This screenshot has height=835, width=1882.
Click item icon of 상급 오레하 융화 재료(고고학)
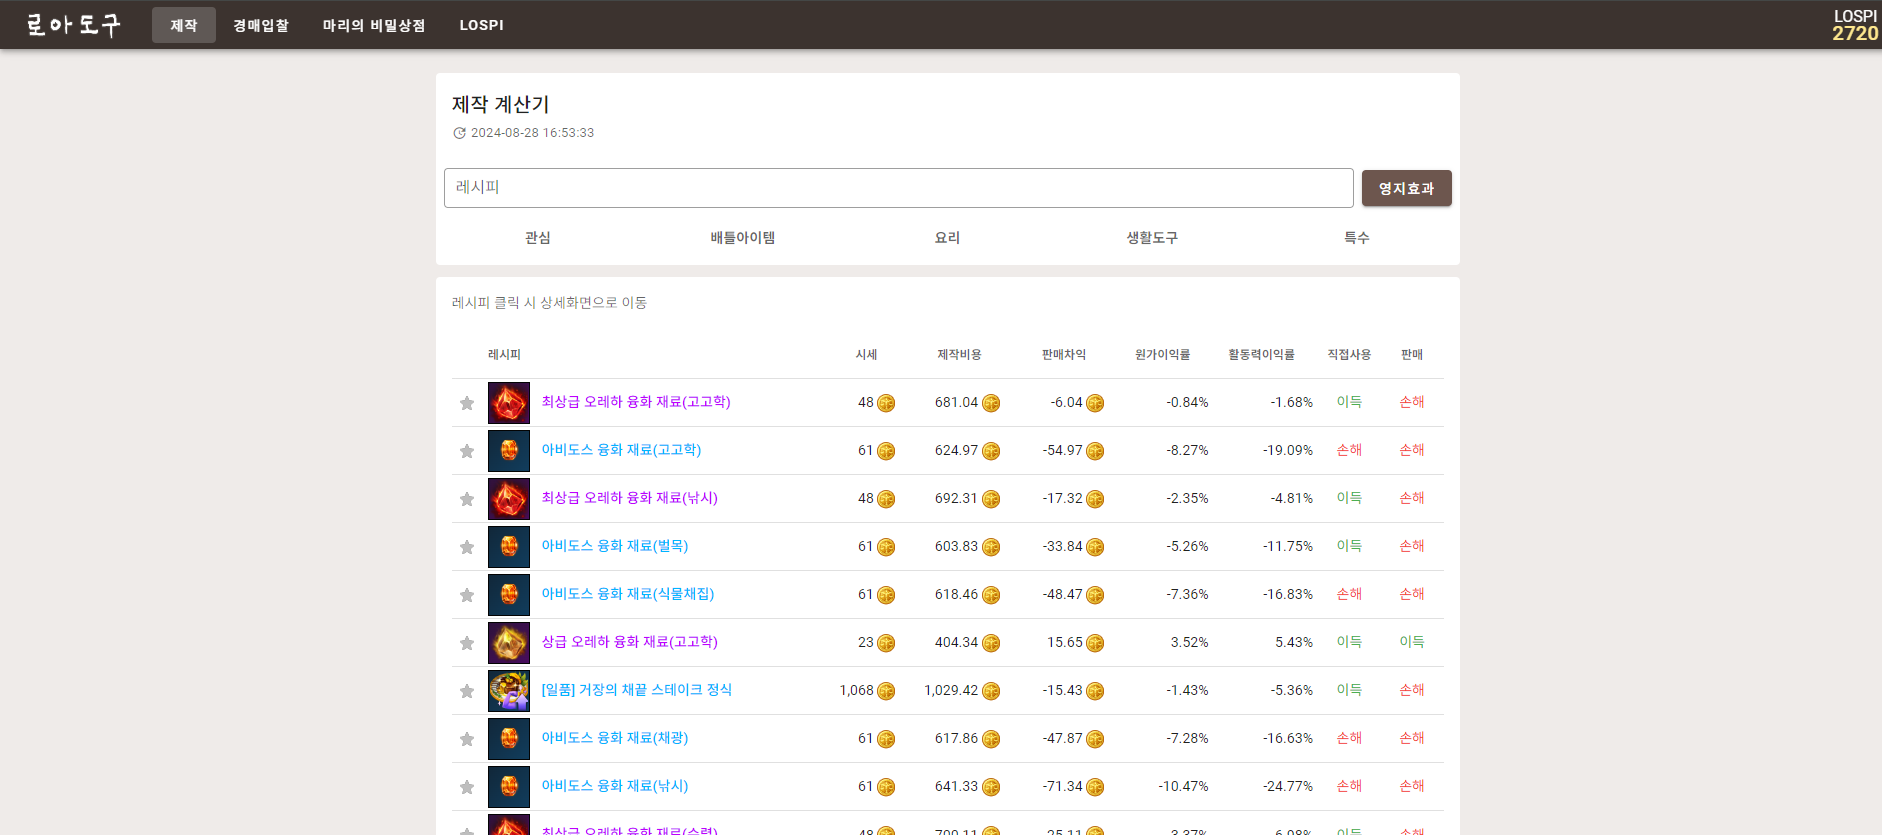509,643
